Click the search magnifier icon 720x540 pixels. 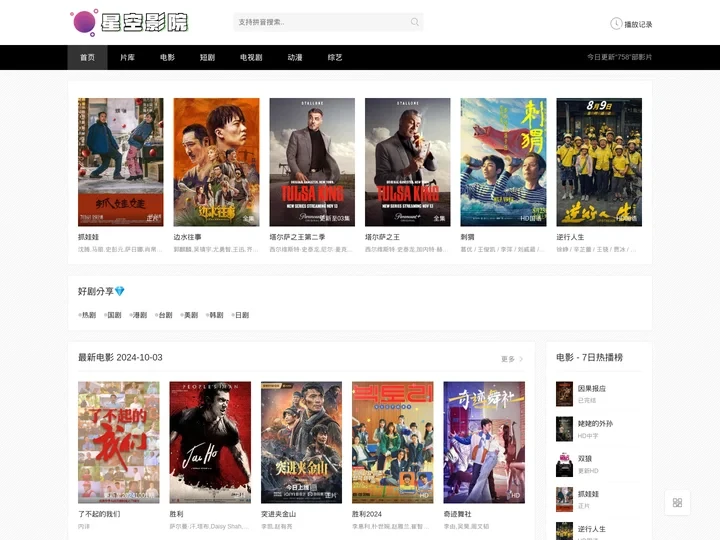pos(415,22)
